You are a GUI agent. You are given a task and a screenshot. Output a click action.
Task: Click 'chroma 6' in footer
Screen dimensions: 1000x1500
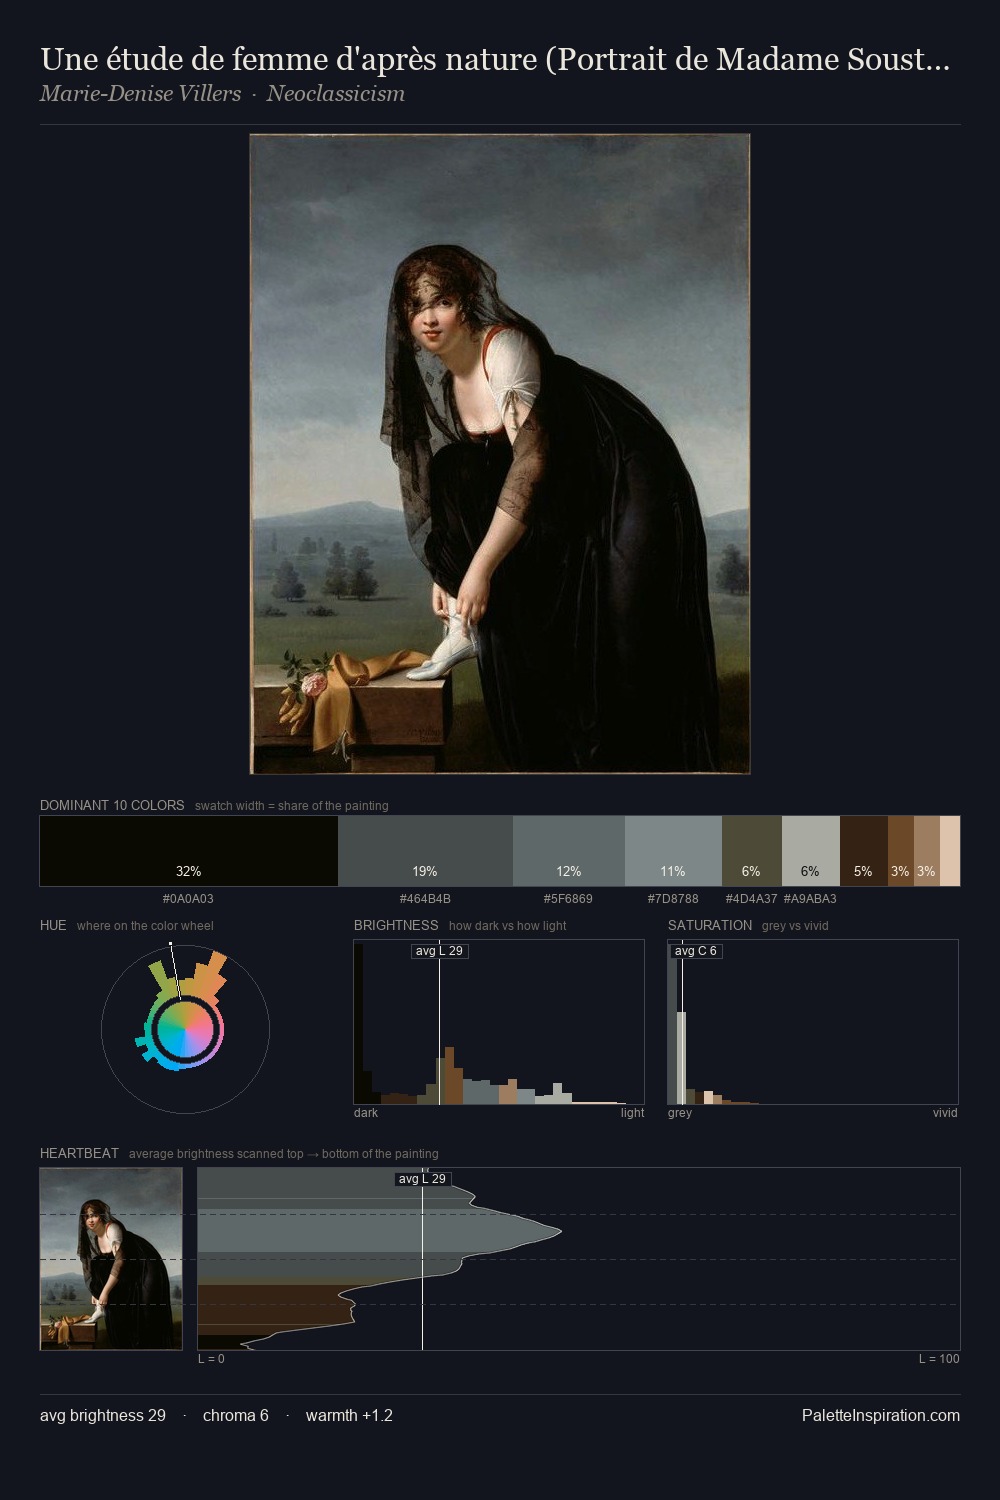pyautogui.click(x=236, y=1416)
